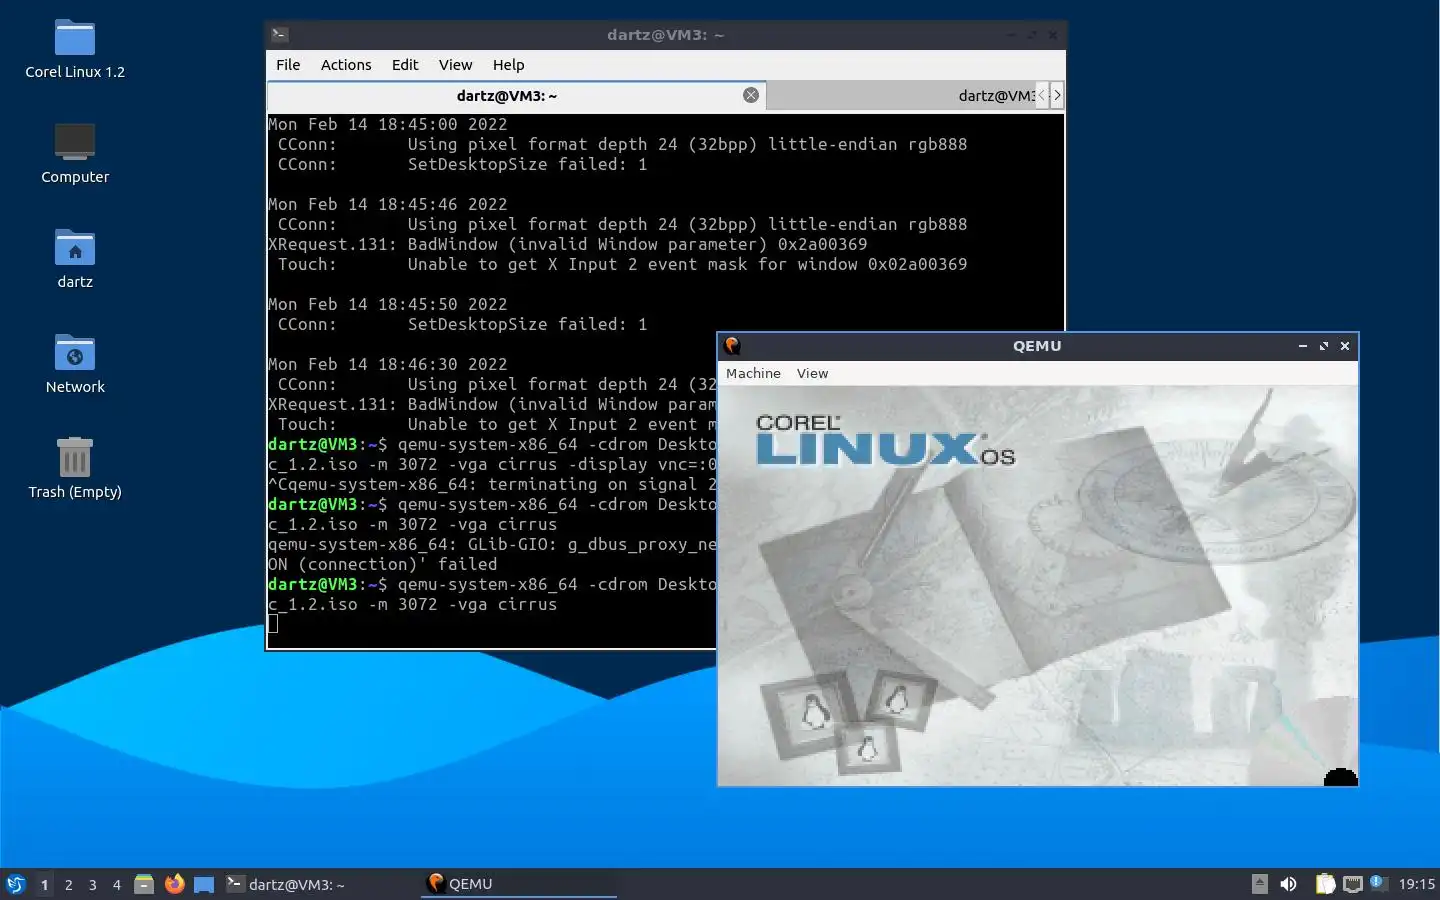Click the terminal cursor at the prompt
This screenshot has height=900, width=1440.
[x=273, y=624]
